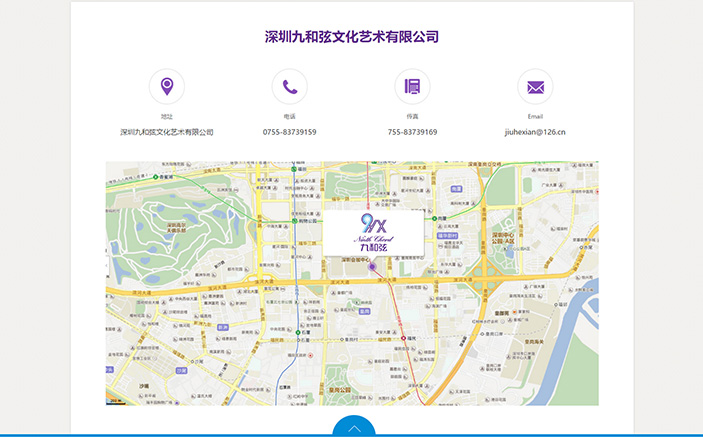Click the company title heading 深圳九和弦文化艺术有限公司
Screen dimensions: 703x437
coord(352,37)
